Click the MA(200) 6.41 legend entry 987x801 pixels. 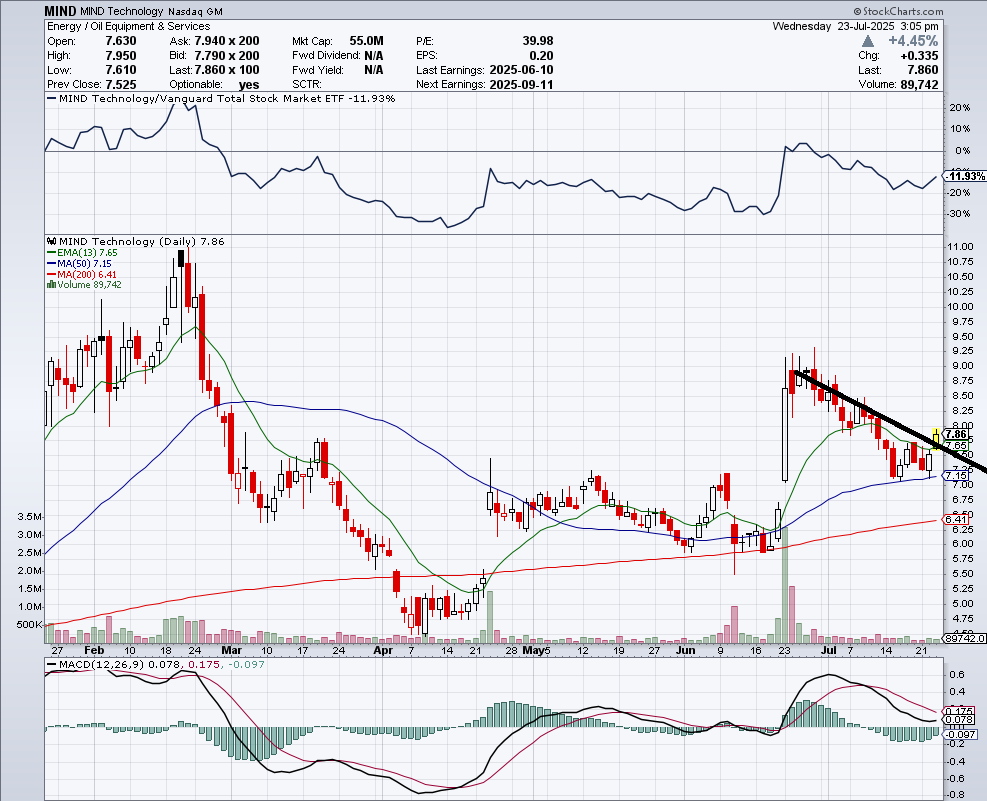click(x=82, y=274)
